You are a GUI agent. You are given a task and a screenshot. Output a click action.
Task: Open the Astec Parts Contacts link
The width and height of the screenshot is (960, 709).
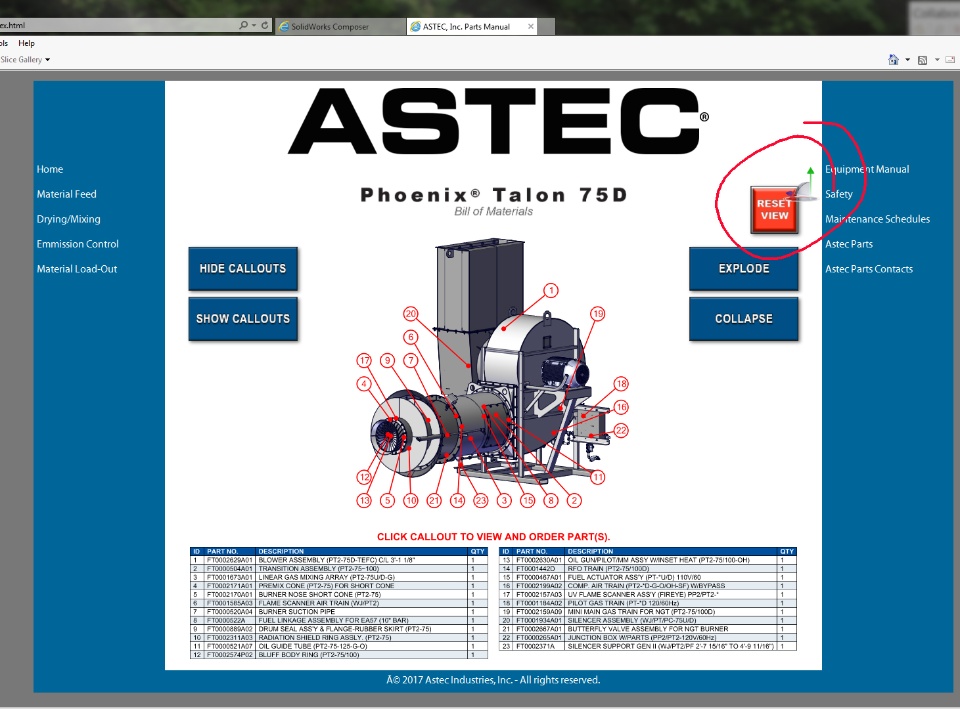(869, 269)
